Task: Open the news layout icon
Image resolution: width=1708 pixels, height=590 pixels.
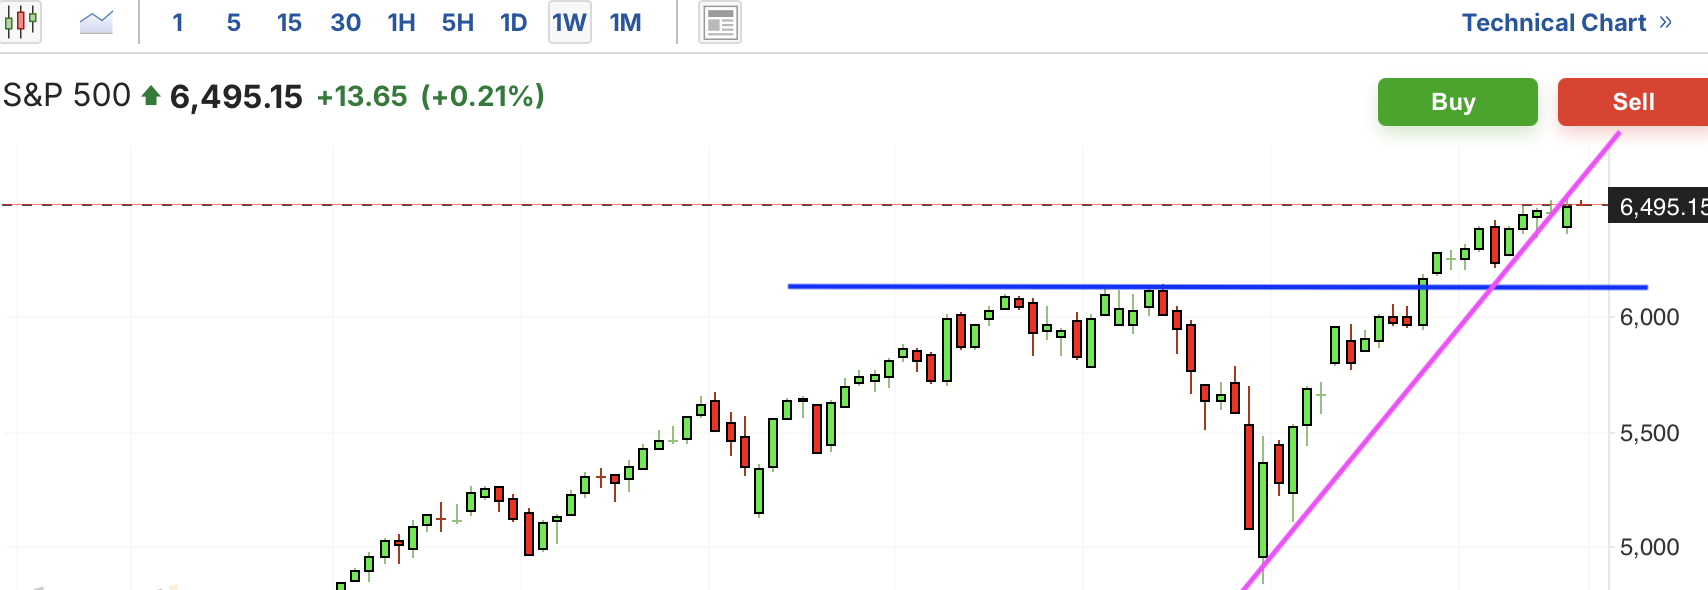Action: coord(720,23)
